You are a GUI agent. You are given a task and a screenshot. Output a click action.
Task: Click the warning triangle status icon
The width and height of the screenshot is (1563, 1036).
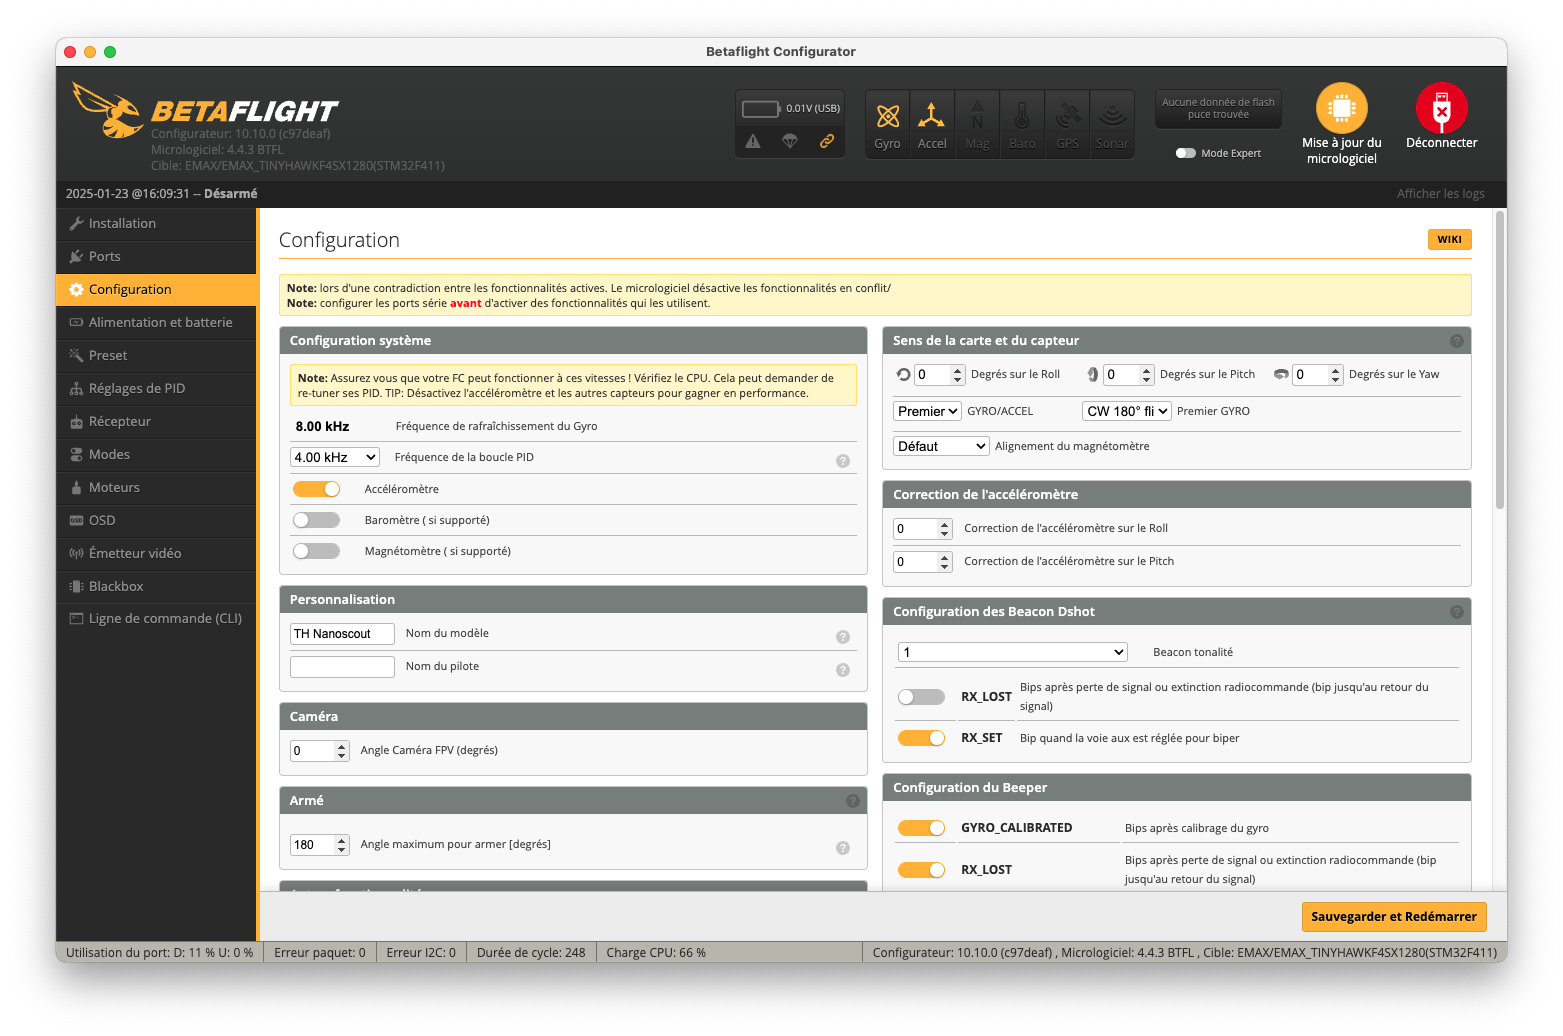coord(753,141)
